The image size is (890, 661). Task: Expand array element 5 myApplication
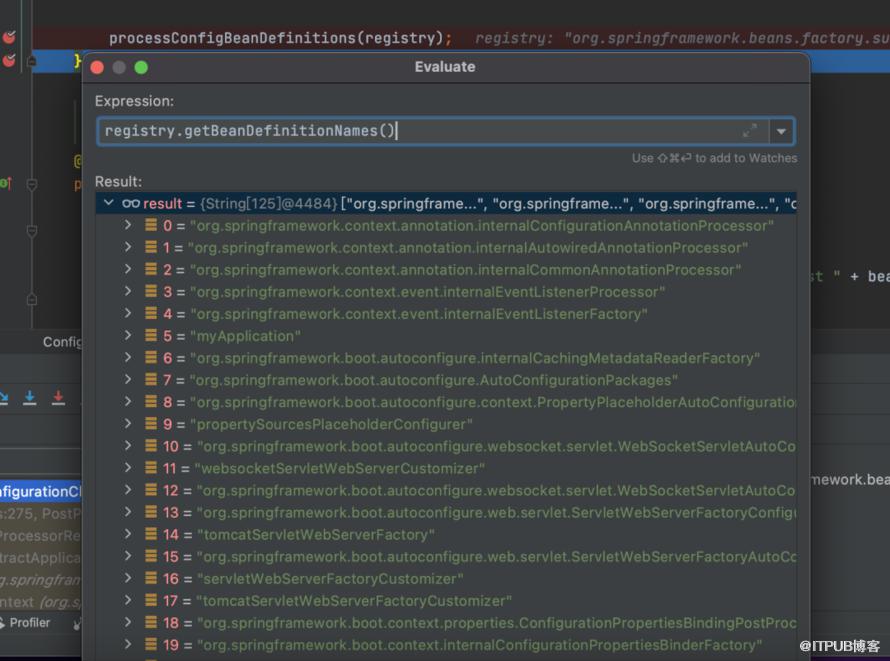(128, 336)
